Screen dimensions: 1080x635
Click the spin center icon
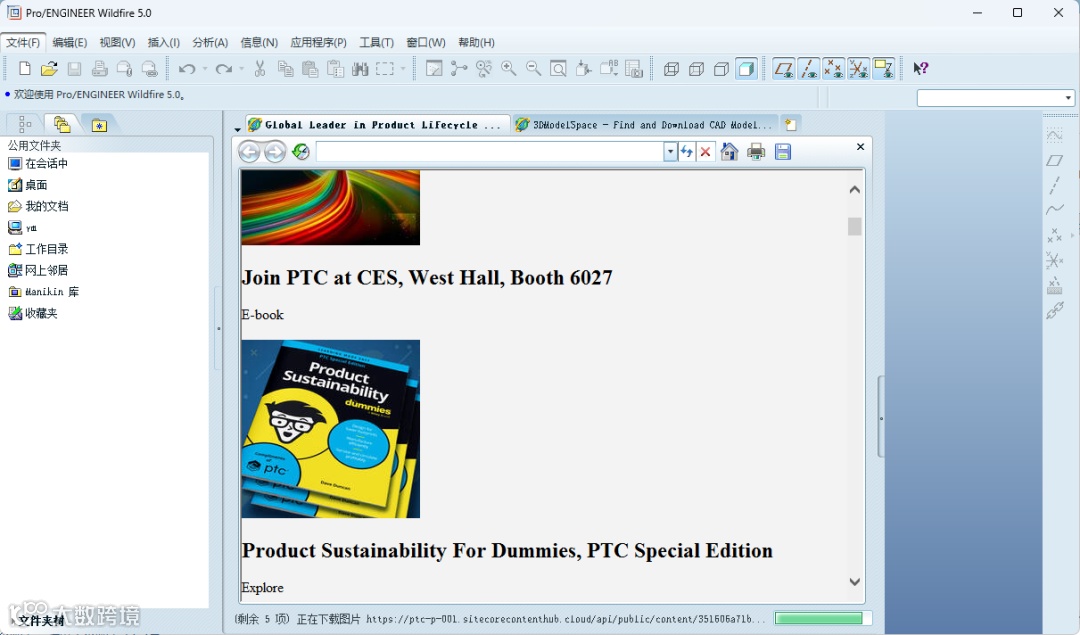click(x=459, y=68)
